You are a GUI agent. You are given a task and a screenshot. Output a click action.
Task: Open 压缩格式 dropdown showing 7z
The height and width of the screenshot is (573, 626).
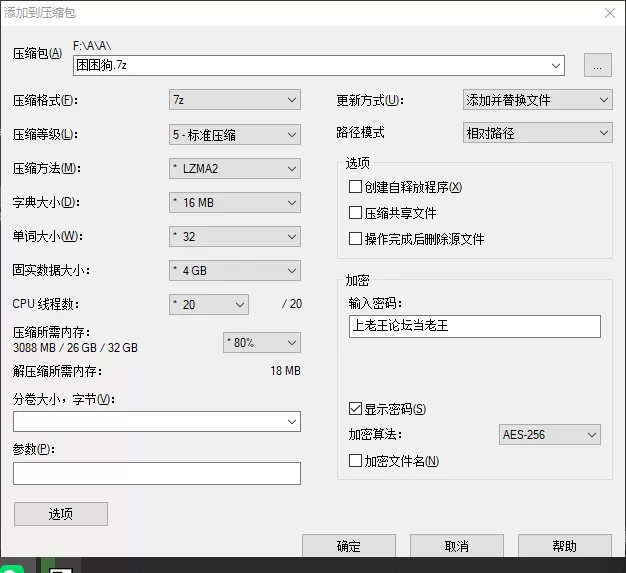click(235, 100)
